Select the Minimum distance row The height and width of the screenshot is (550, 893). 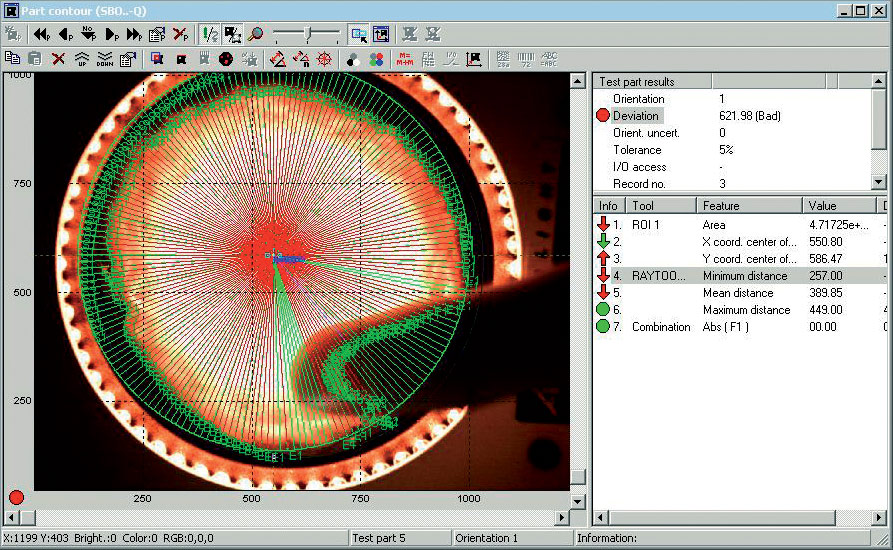click(x=745, y=276)
